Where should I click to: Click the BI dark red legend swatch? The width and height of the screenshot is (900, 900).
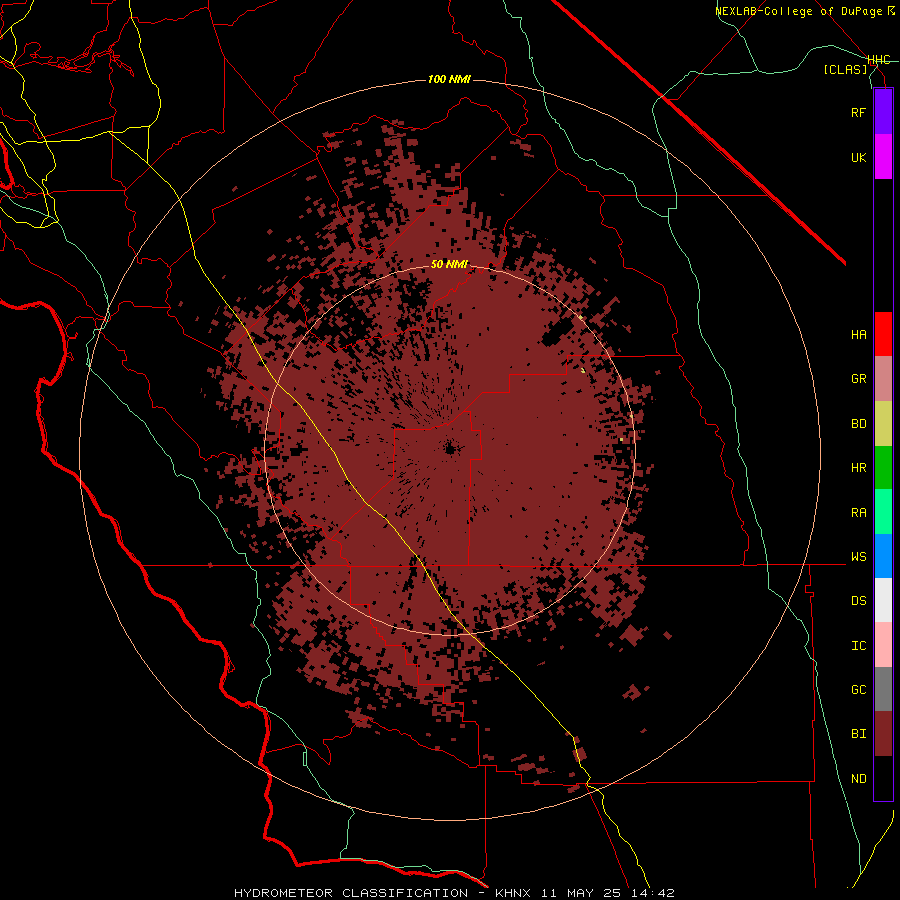pyautogui.click(x=883, y=734)
